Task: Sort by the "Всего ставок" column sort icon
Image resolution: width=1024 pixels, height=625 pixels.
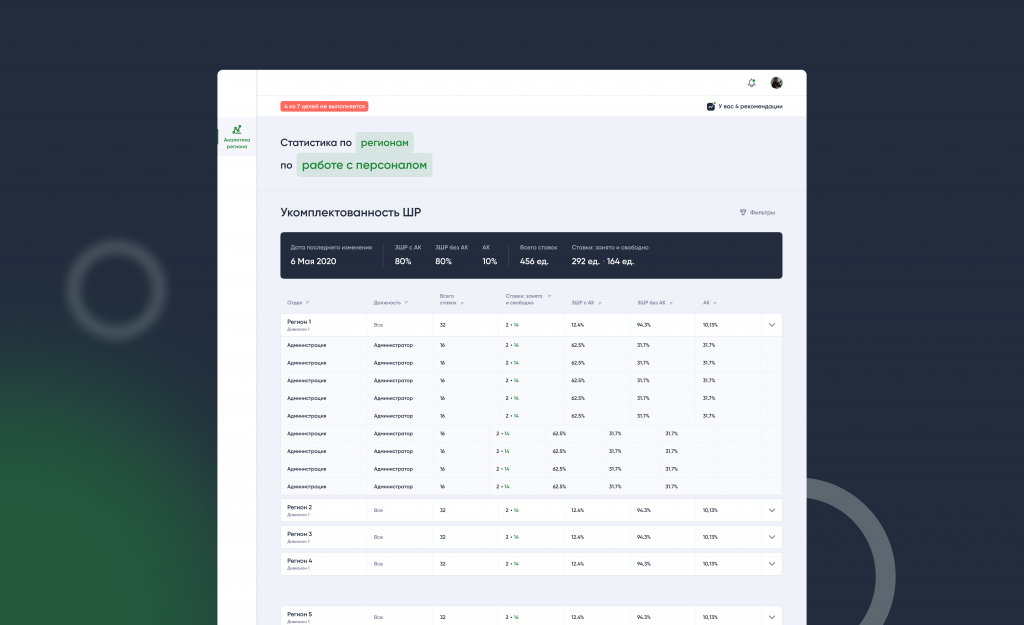Action: point(462,303)
